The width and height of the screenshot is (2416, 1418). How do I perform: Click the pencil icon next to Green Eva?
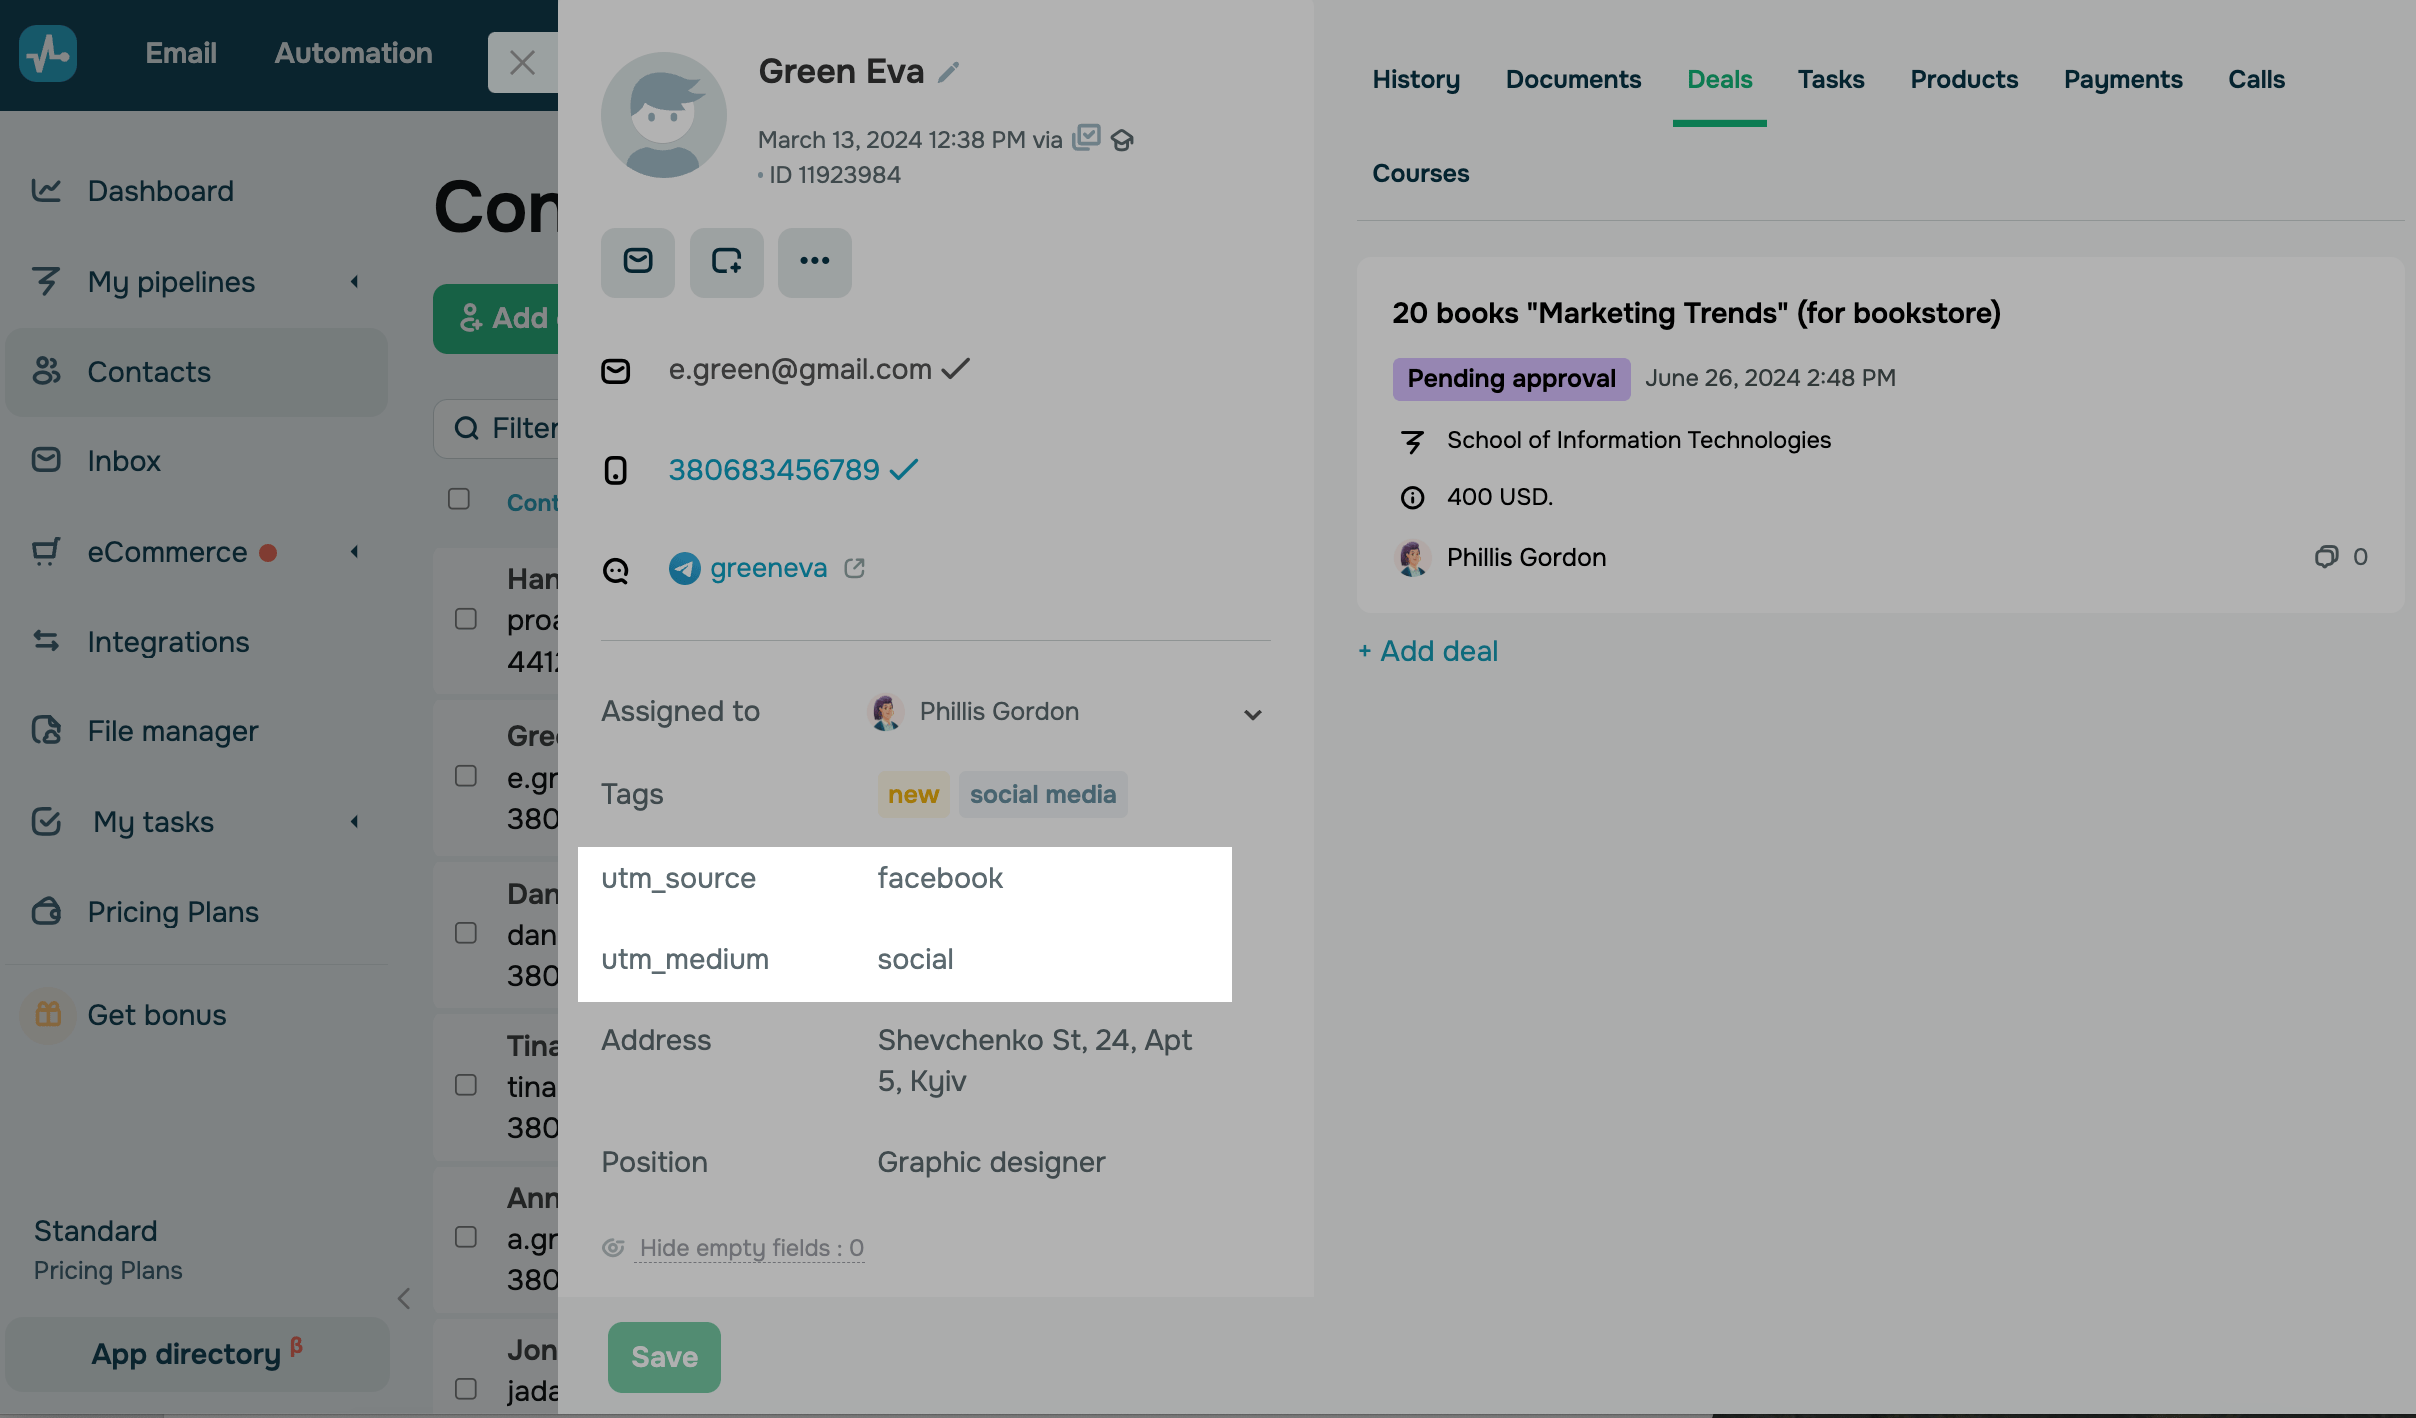(948, 72)
